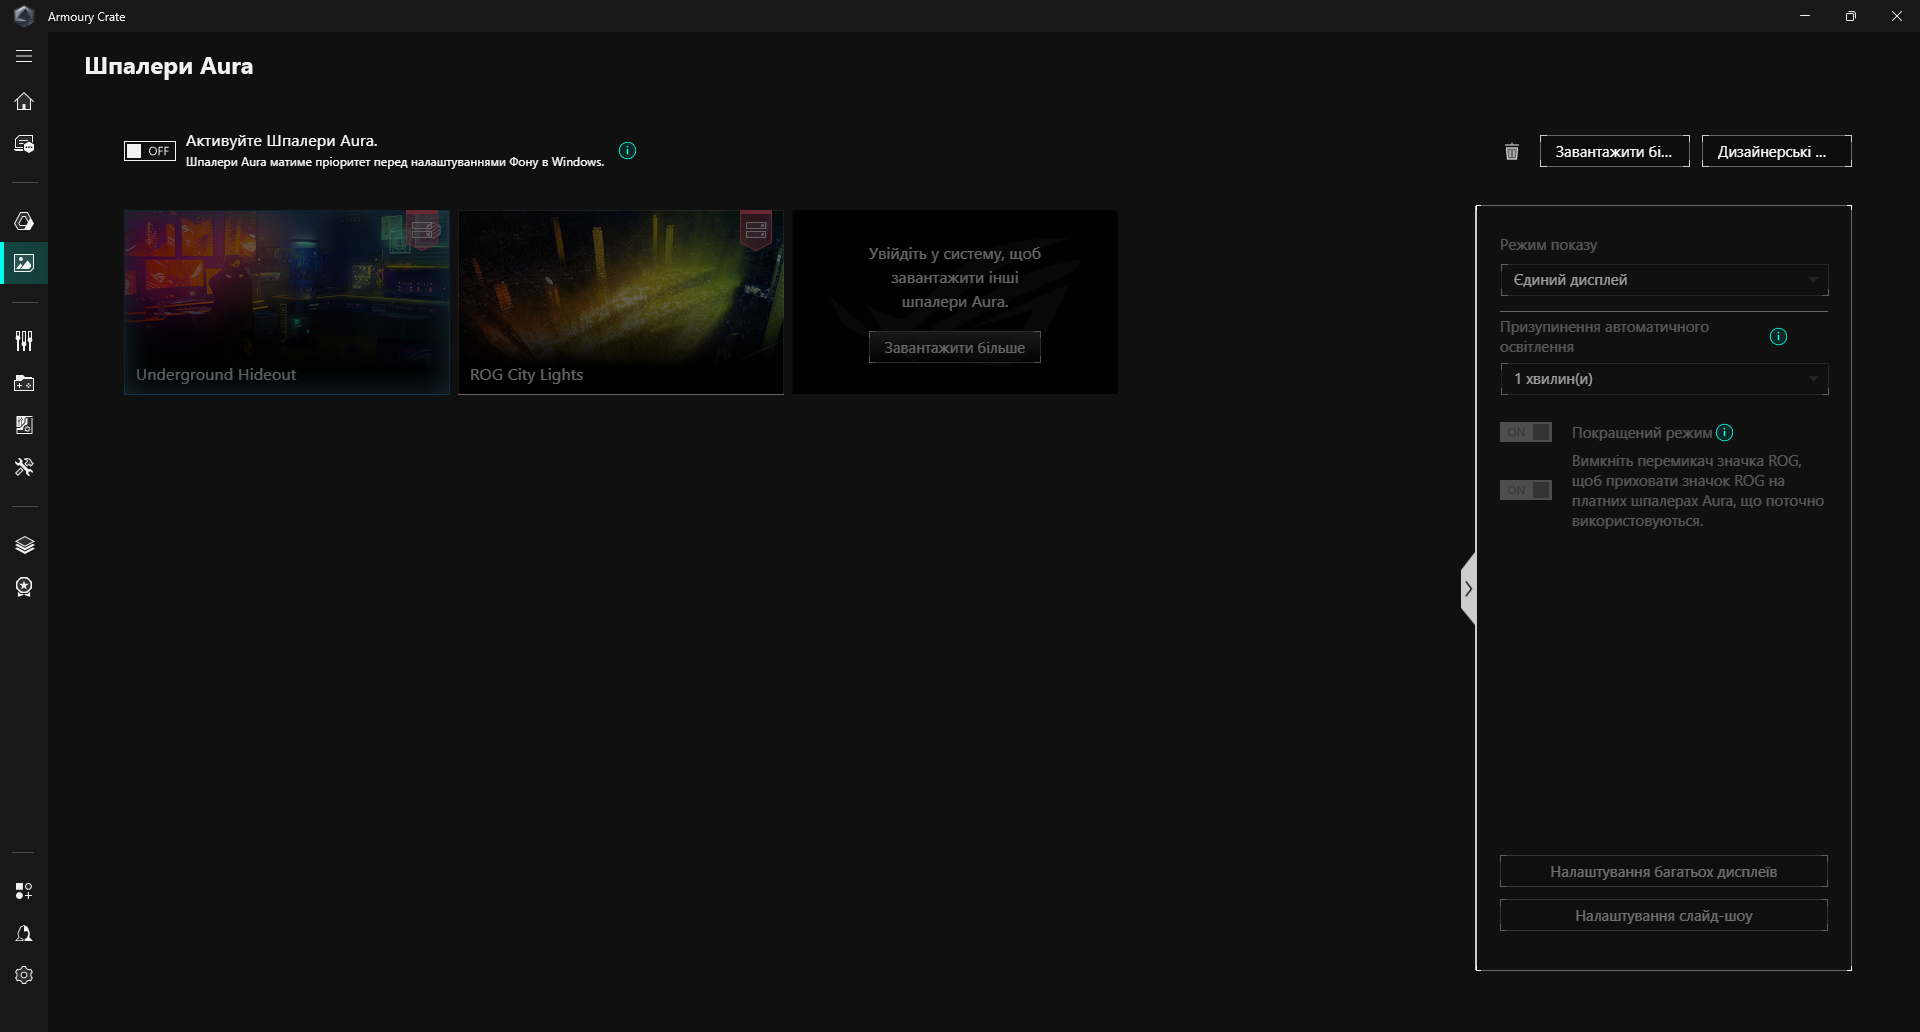Open the star badge icon in sidebar
Image resolution: width=1920 pixels, height=1032 pixels.
pyautogui.click(x=24, y=587)
